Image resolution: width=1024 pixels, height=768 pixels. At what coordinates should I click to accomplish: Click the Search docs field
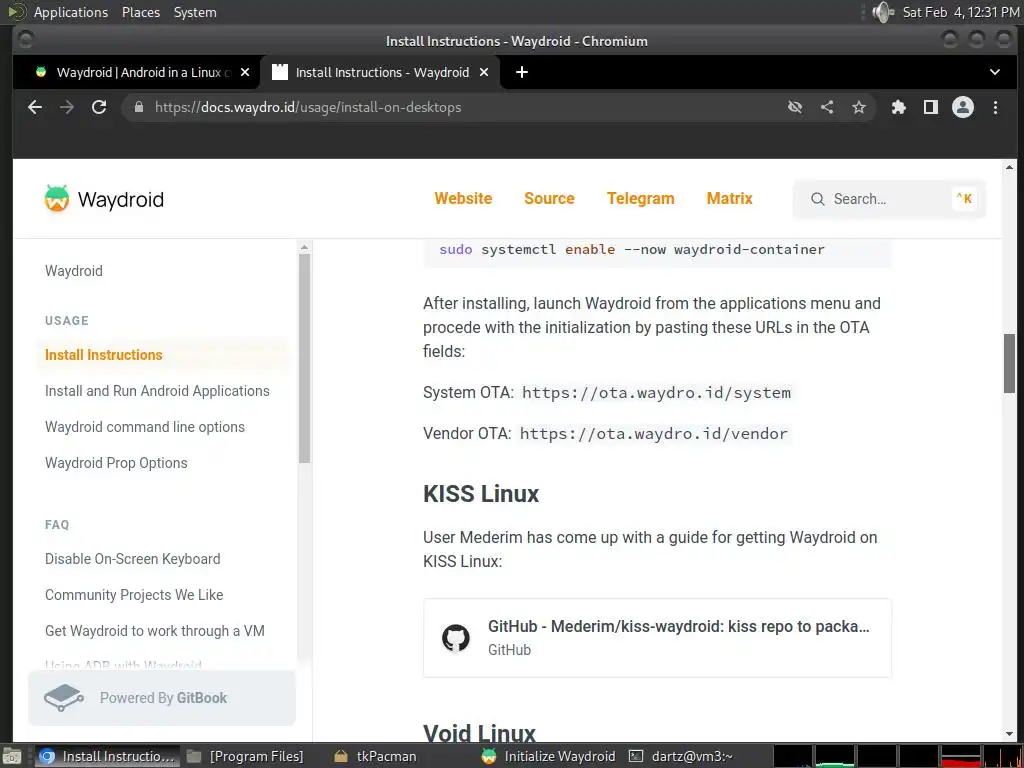tap(889, 199)
